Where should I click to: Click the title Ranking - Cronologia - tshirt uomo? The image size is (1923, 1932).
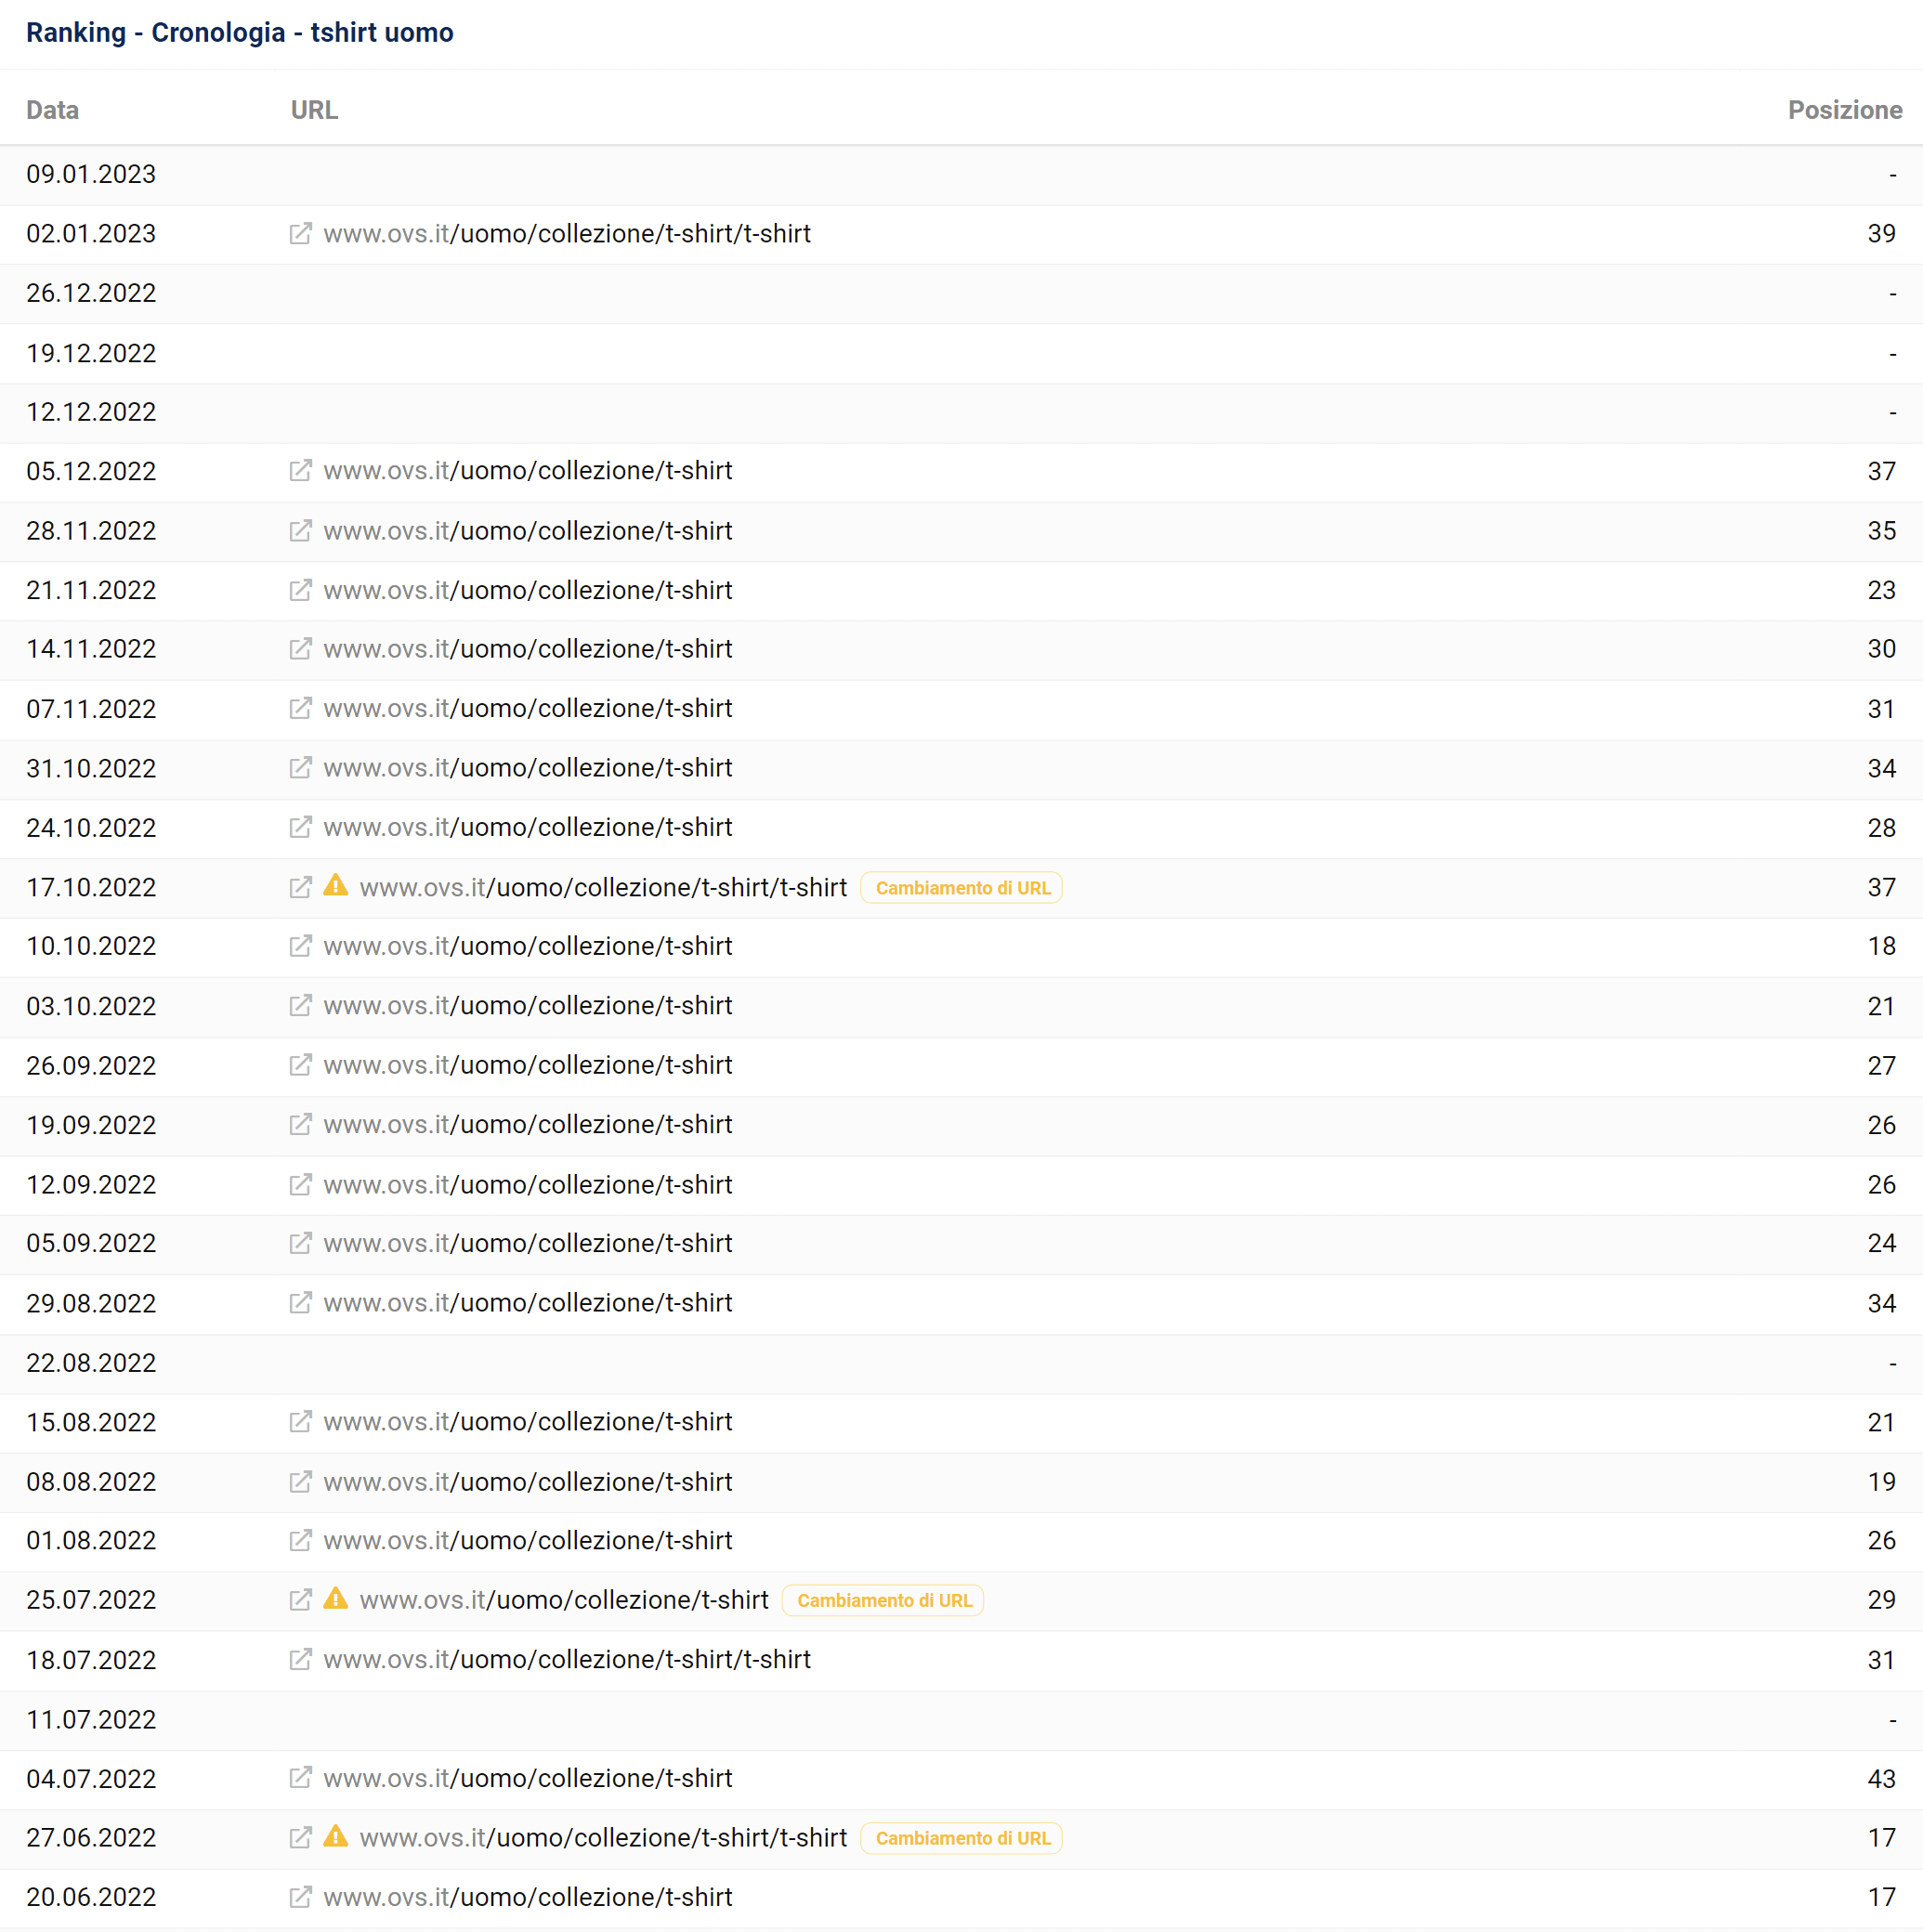(240, 33)
